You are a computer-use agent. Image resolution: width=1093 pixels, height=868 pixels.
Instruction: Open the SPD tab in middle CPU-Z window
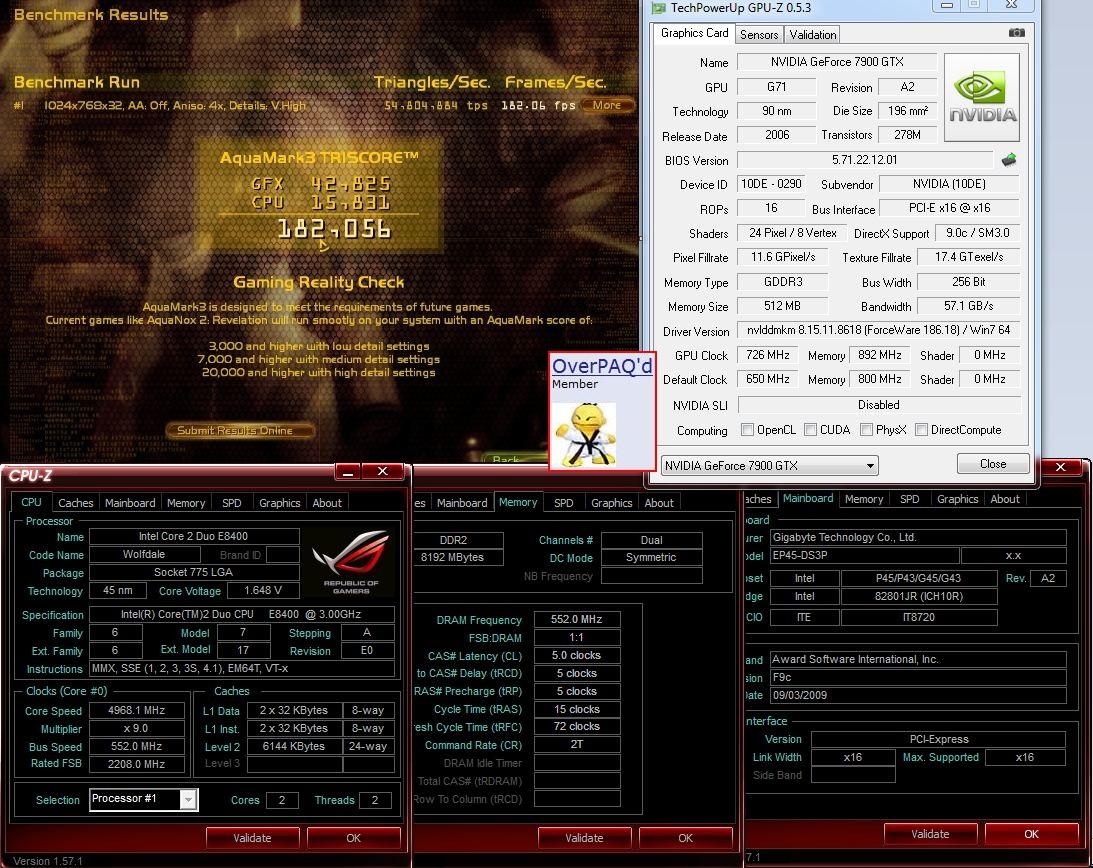click(563, 503)
